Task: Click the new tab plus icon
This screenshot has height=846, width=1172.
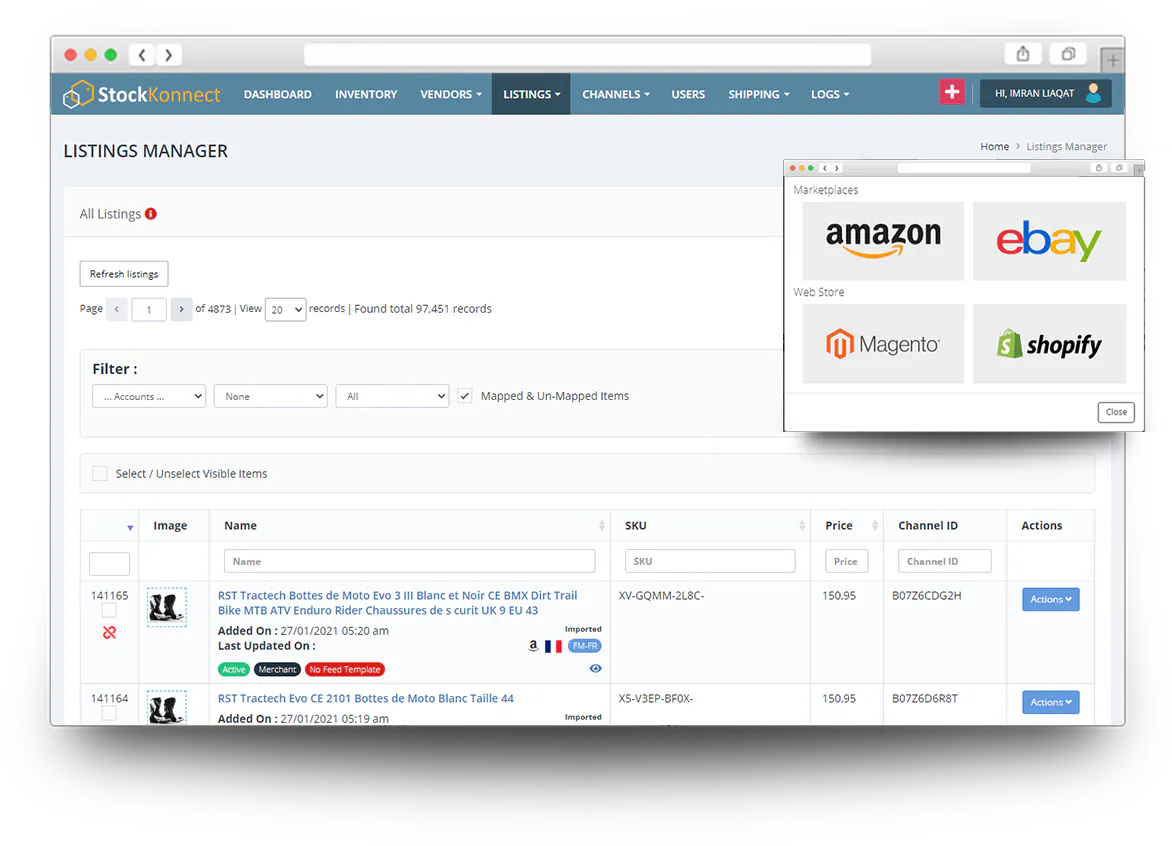Action: (1112, 60)
